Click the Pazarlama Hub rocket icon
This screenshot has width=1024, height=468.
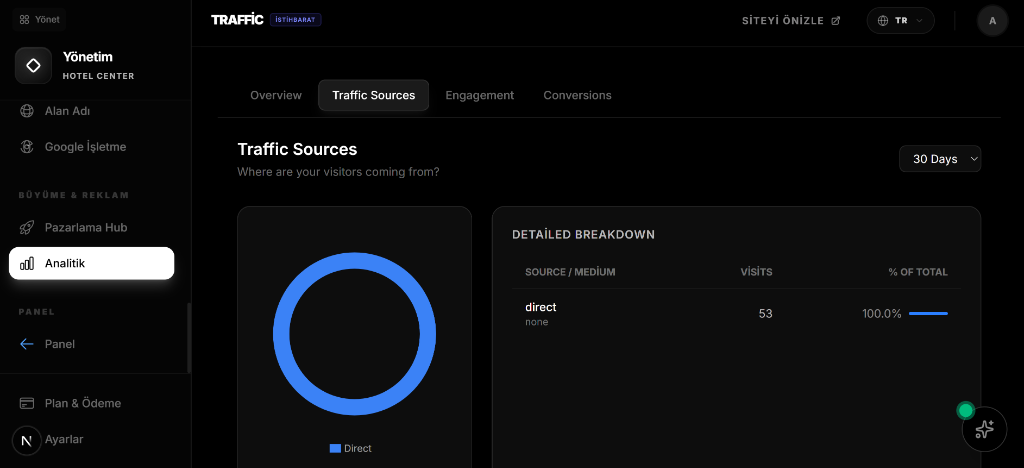point(27,227)
